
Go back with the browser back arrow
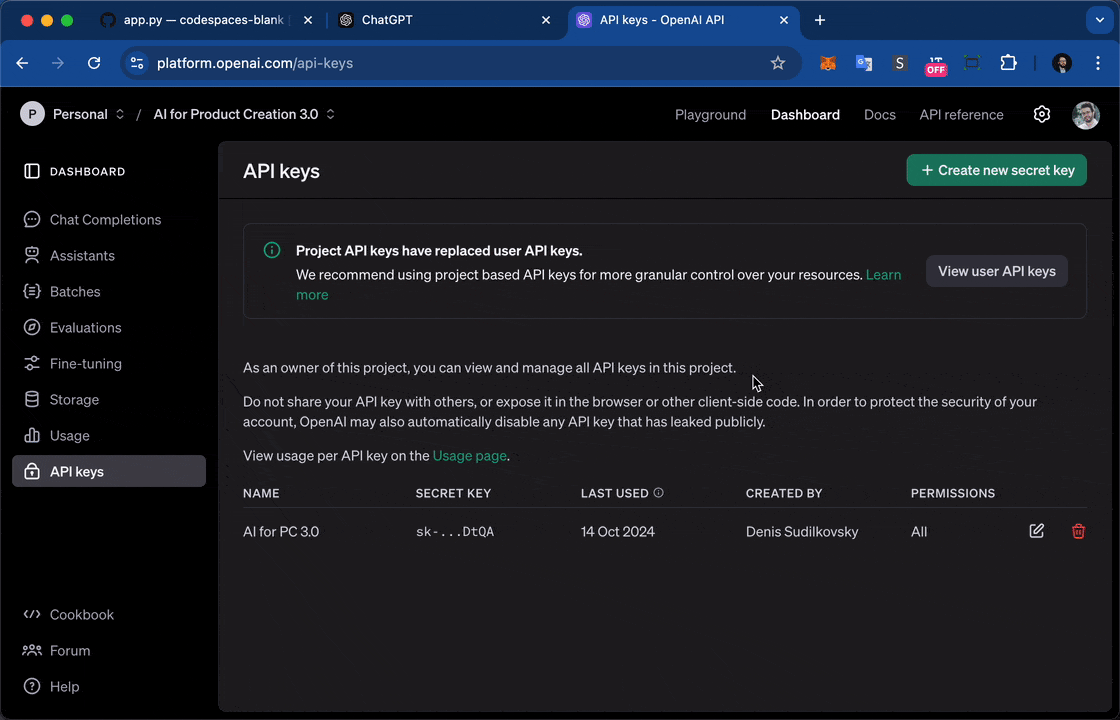point(22,63)
